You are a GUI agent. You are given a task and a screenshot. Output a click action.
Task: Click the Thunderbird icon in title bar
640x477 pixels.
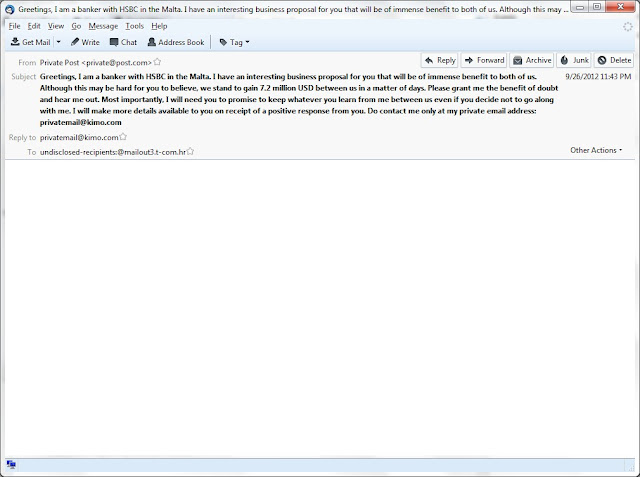pyautogui.click(x=10, y=9)
